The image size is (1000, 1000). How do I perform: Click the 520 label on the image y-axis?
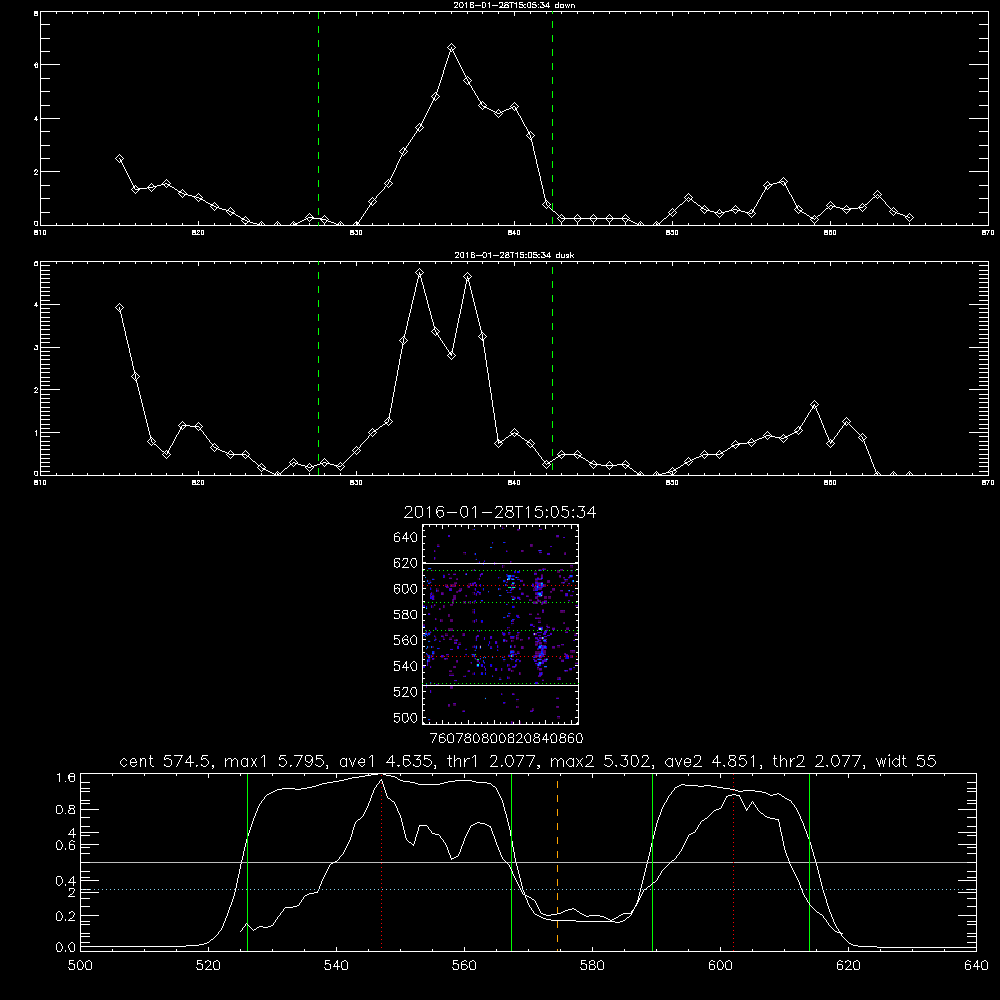[x=406, y=692]
